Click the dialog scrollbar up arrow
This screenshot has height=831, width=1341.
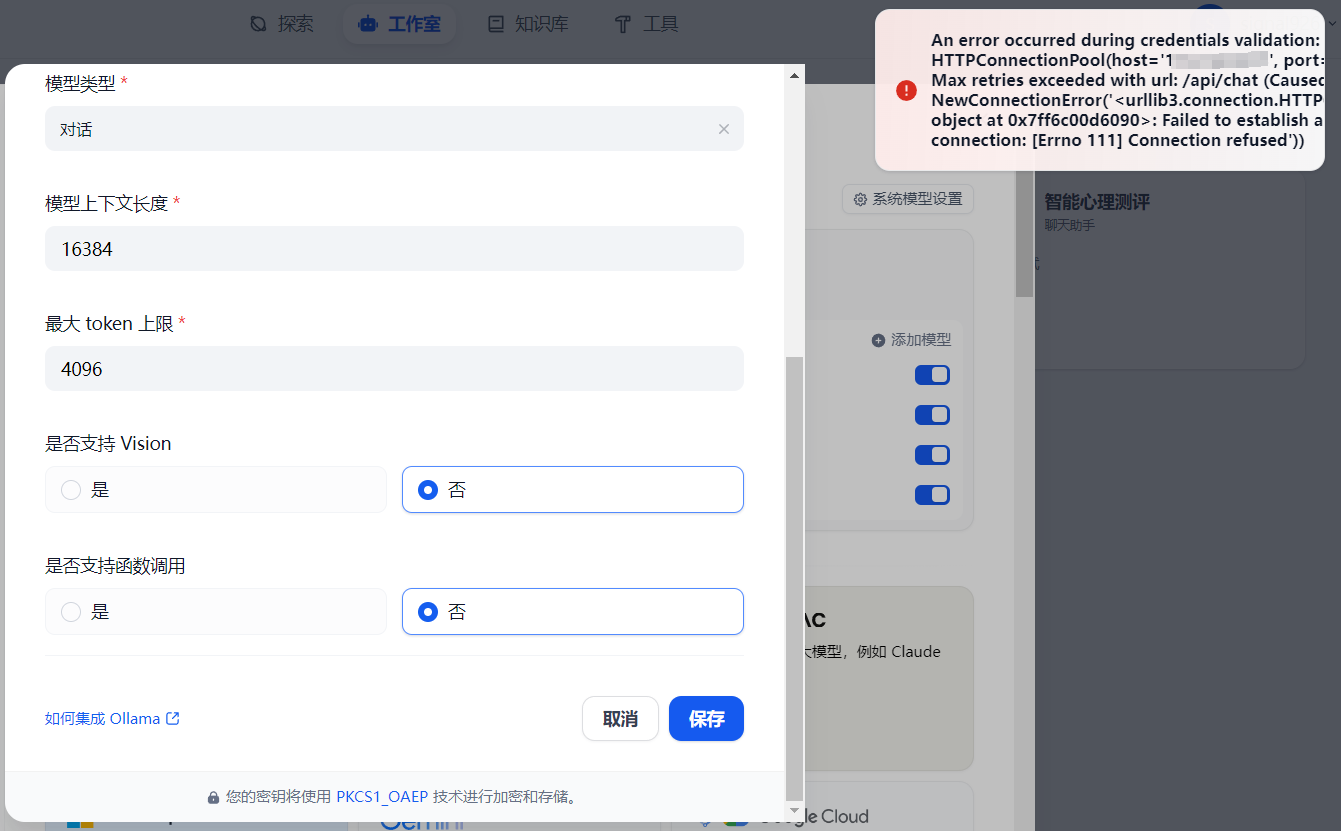point(795,75)
